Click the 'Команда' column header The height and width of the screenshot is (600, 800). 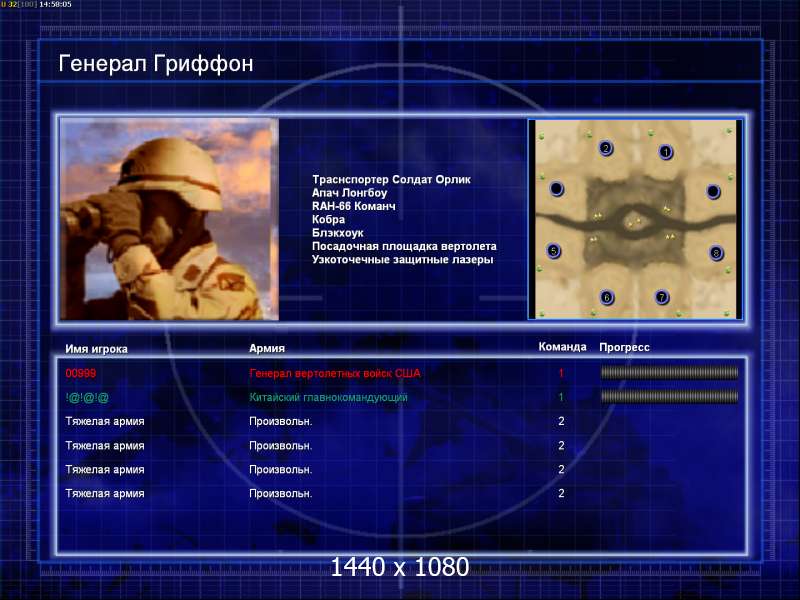(x=562, y=347)
